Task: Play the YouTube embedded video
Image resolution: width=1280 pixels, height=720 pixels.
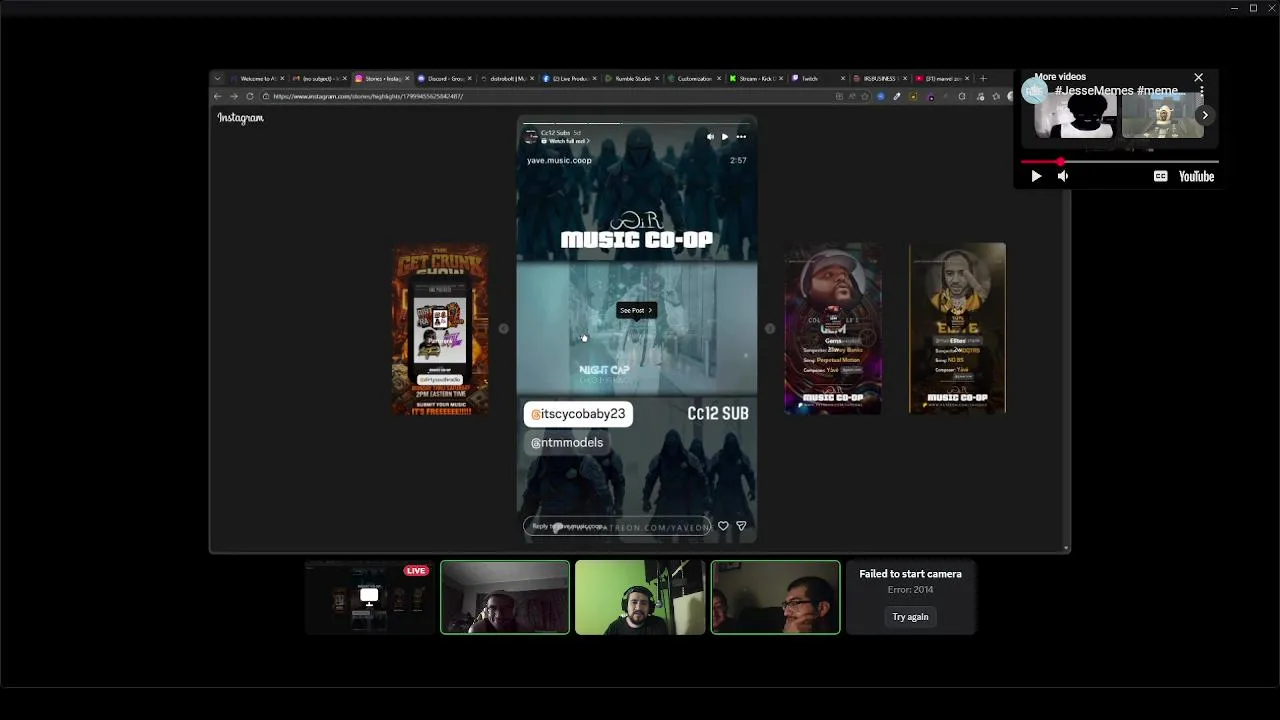Action: 1036,176
